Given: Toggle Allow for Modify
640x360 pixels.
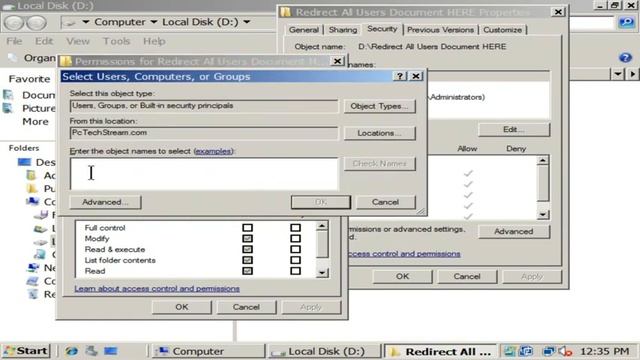Looking at the screenshot, I should (247, 238).
